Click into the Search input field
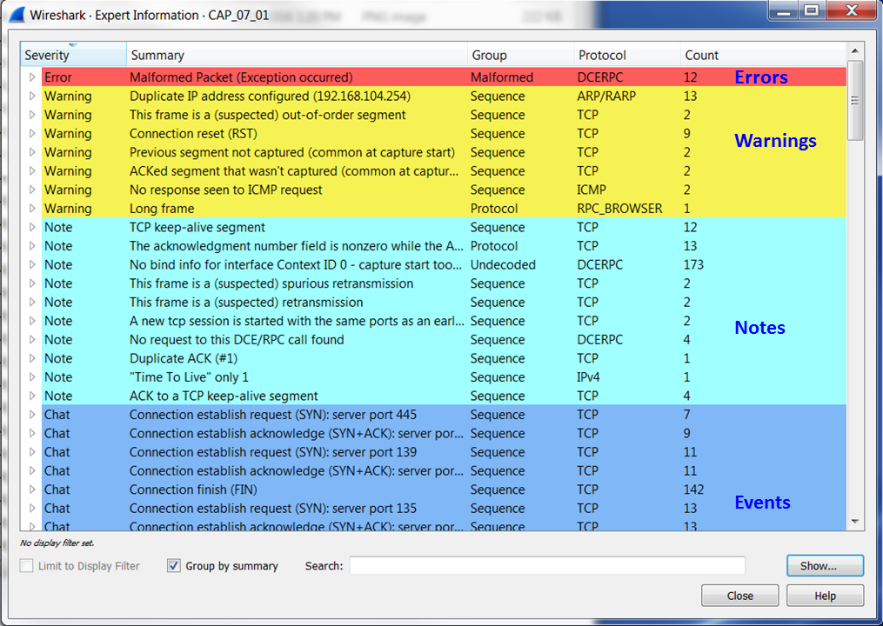 pos(547,566)
